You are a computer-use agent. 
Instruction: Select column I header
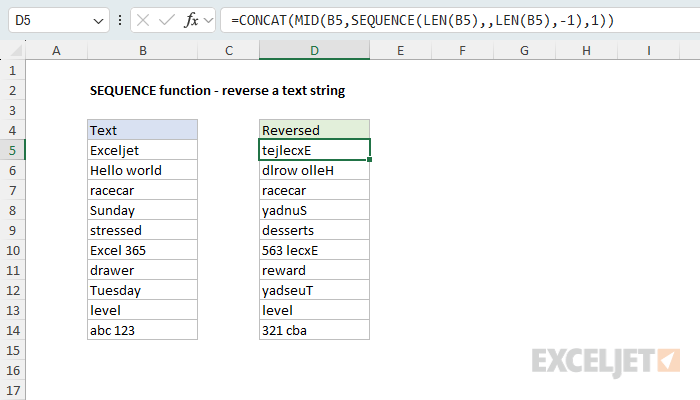click(648, 50)
